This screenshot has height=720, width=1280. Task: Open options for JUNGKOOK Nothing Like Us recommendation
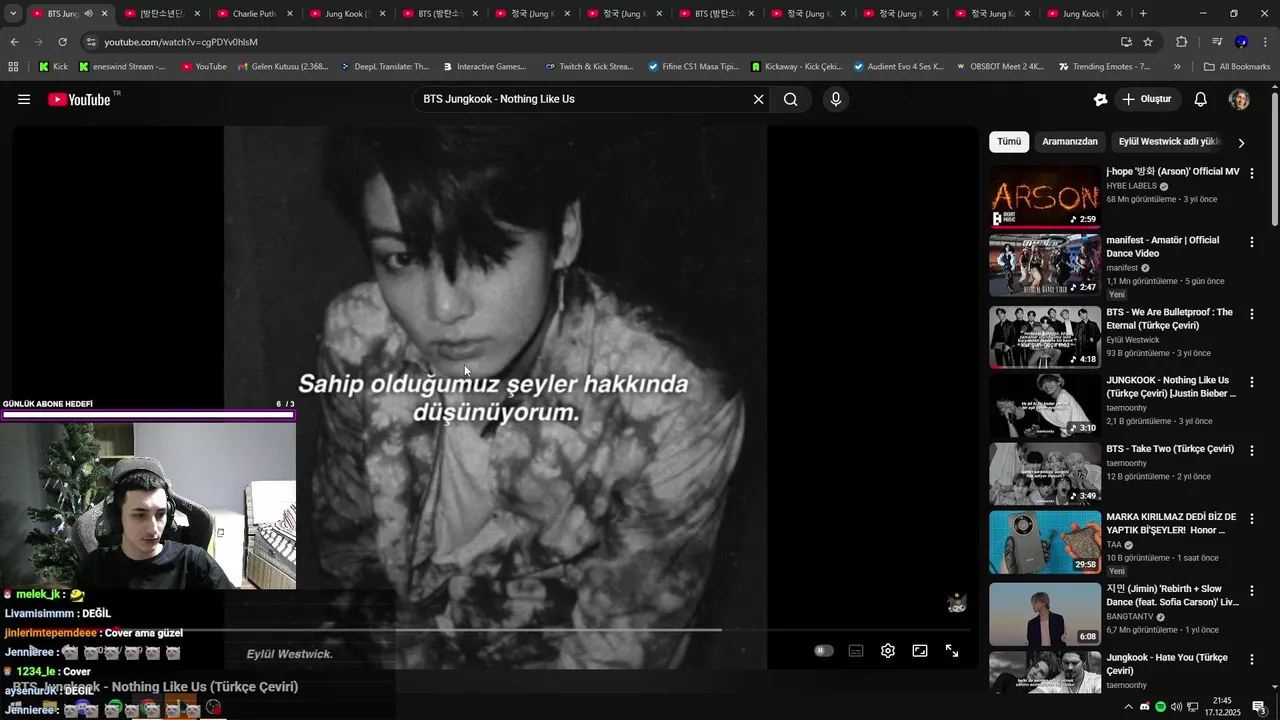click(1251, 381)
